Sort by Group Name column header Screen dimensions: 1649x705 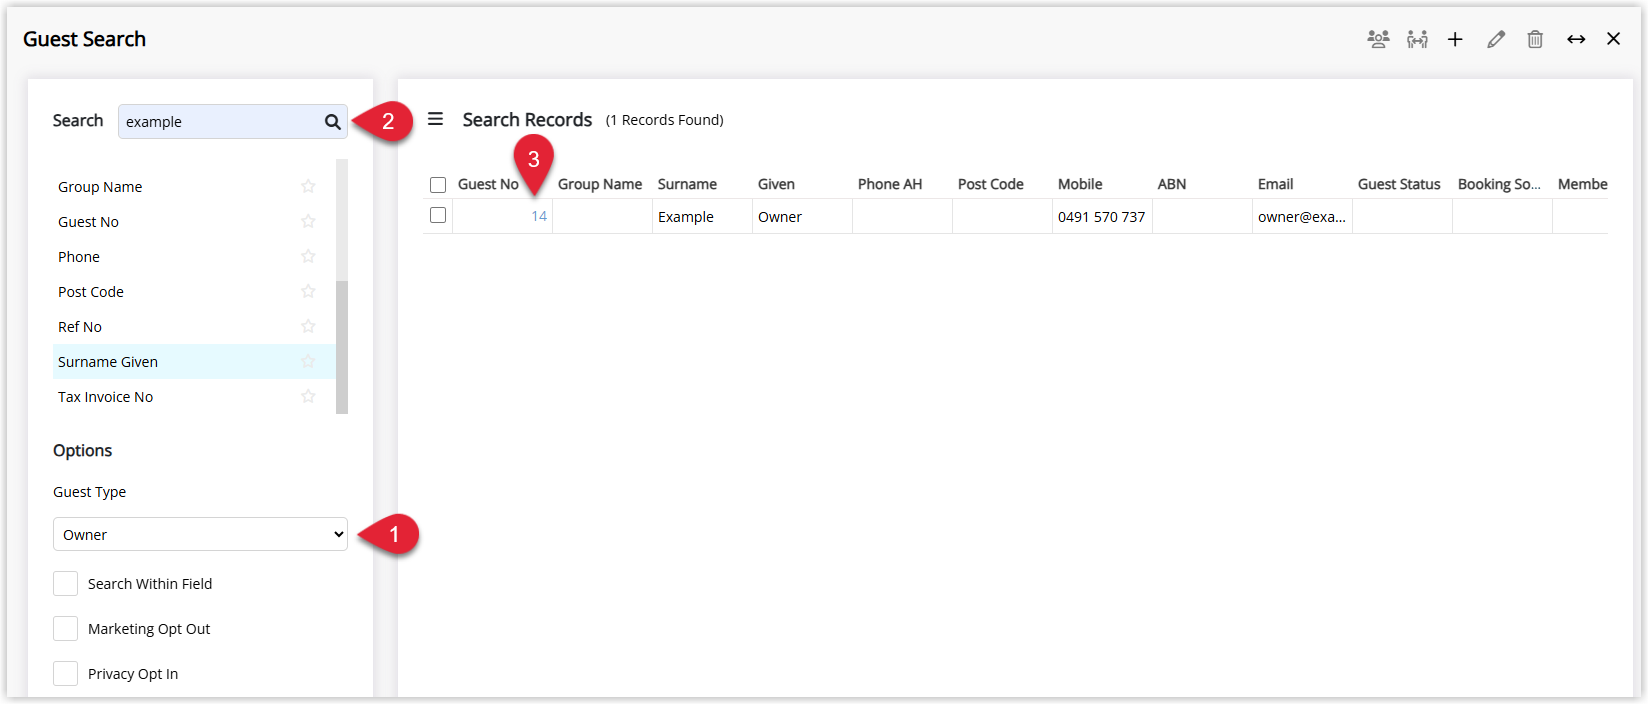pos(600,184)
